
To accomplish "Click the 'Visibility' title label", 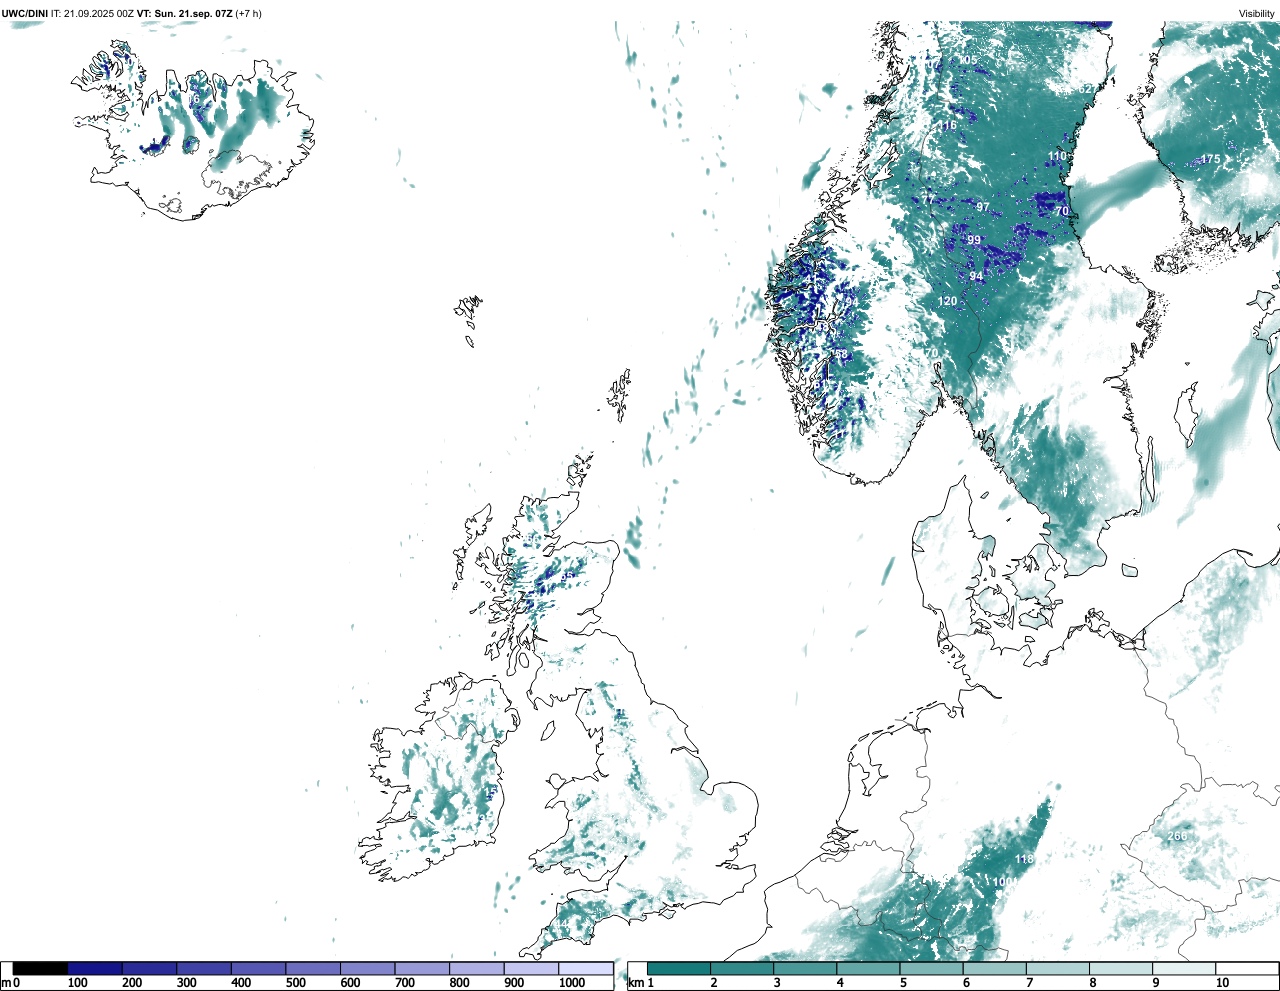I will (x=1257, y=14).
